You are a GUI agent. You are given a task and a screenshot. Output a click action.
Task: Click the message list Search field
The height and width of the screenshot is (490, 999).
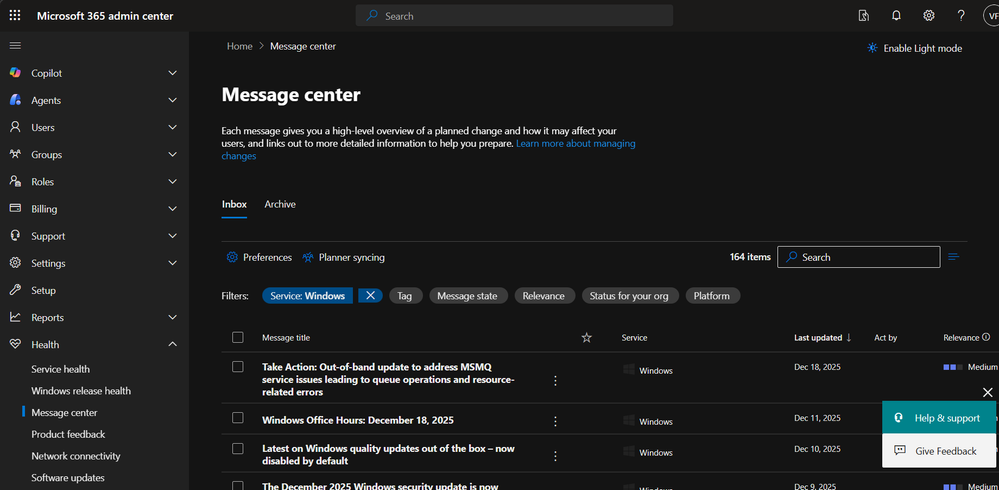[x=859, y=257]
